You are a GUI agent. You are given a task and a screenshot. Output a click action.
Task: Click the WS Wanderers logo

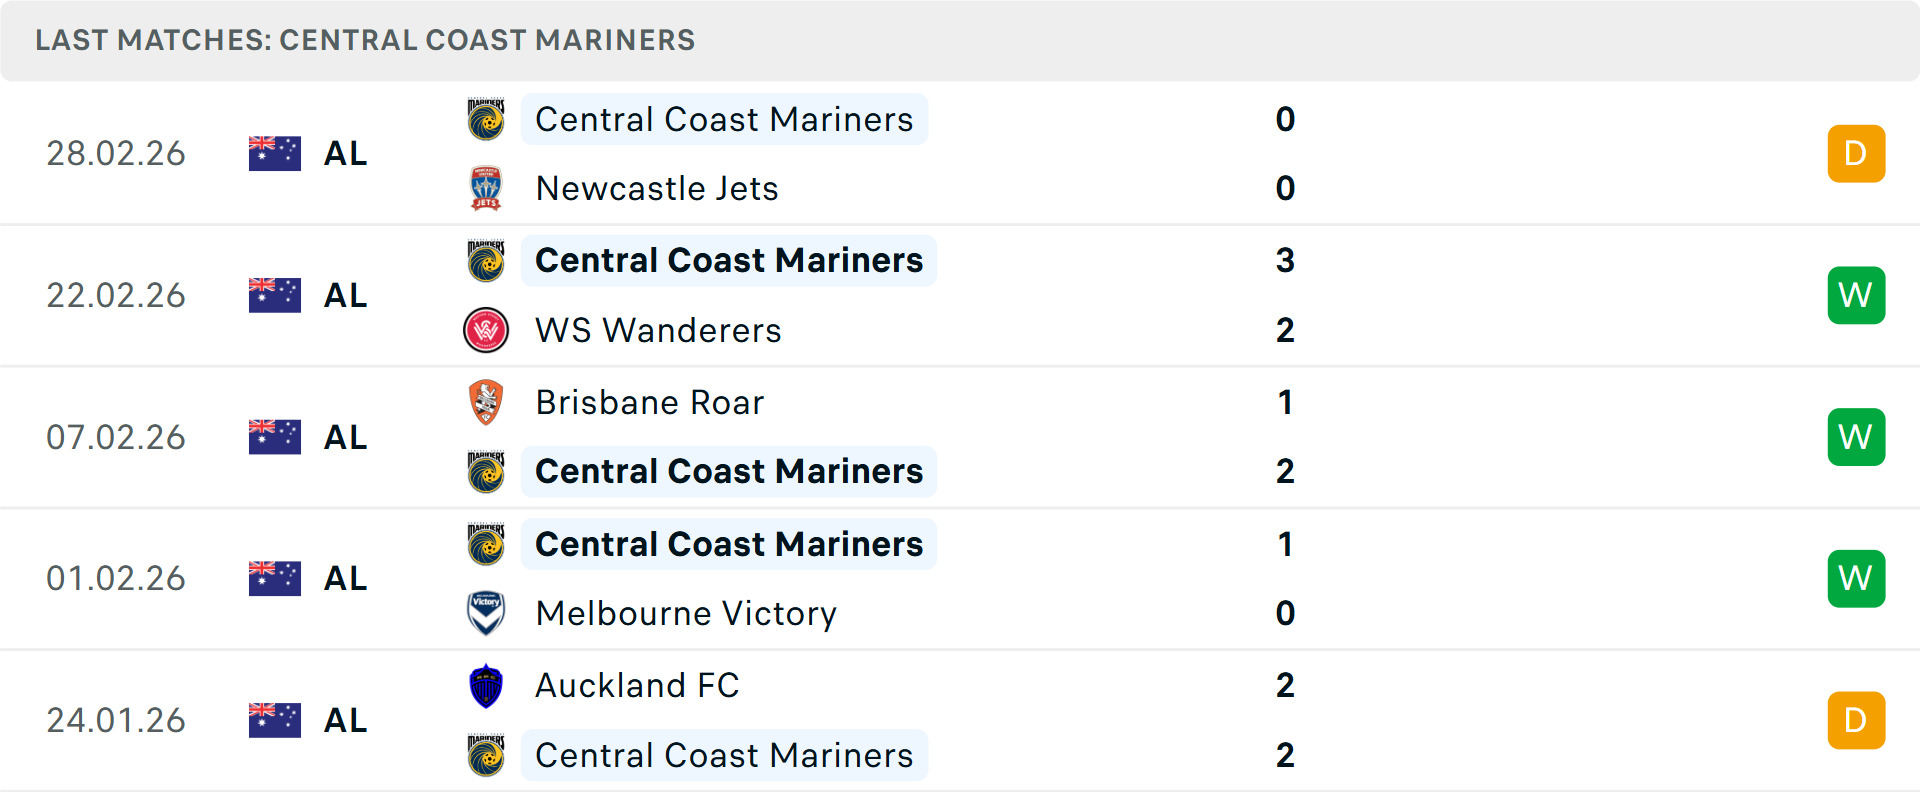pos(485,330)
